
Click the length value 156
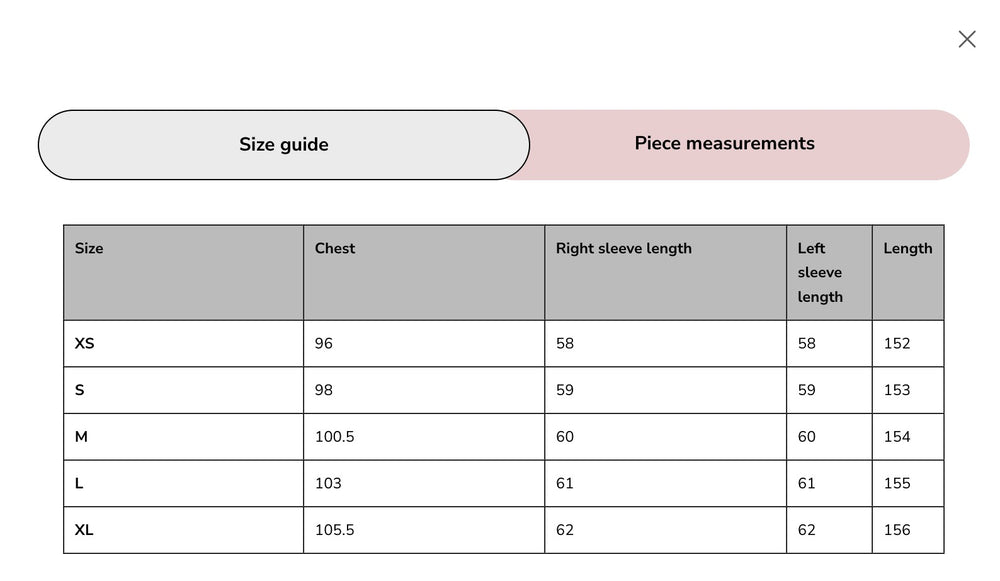click(897, 530)
